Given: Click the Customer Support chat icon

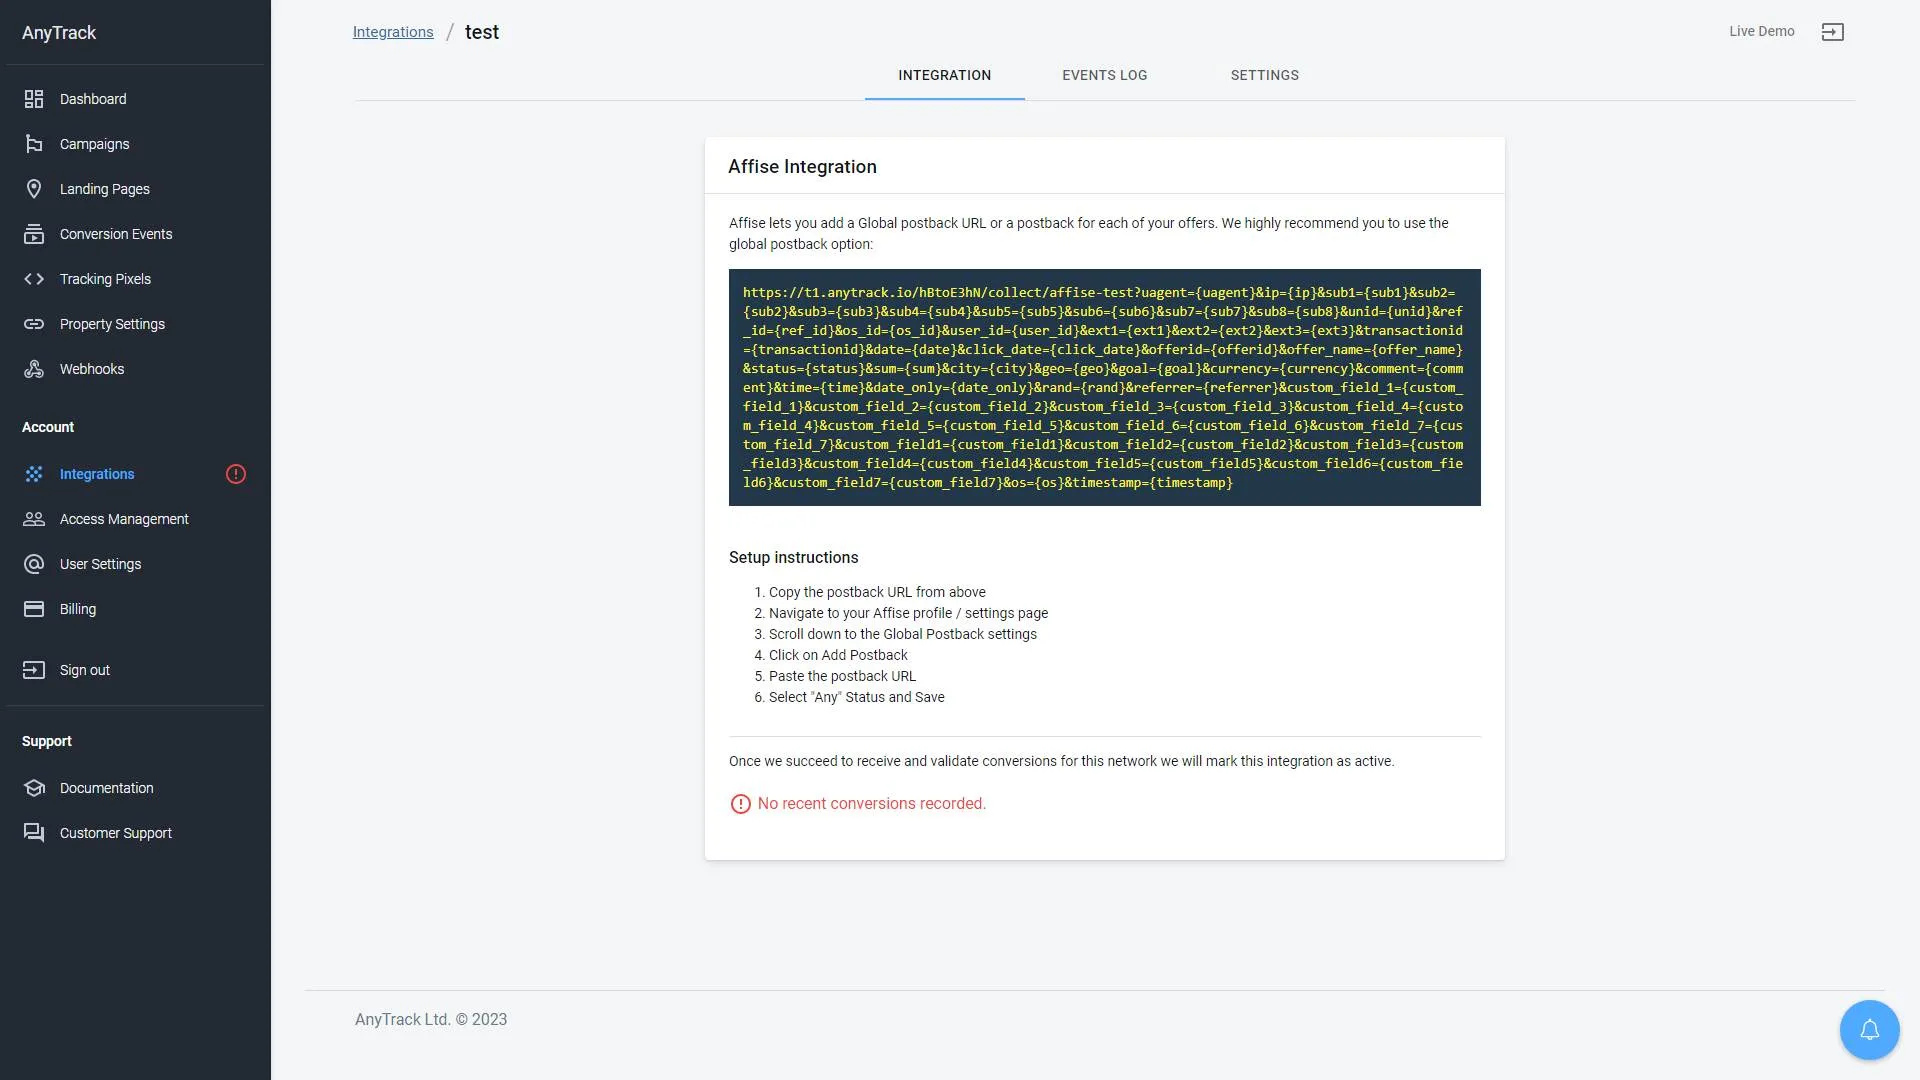Looking at the screenshot, I should (34, 833).
